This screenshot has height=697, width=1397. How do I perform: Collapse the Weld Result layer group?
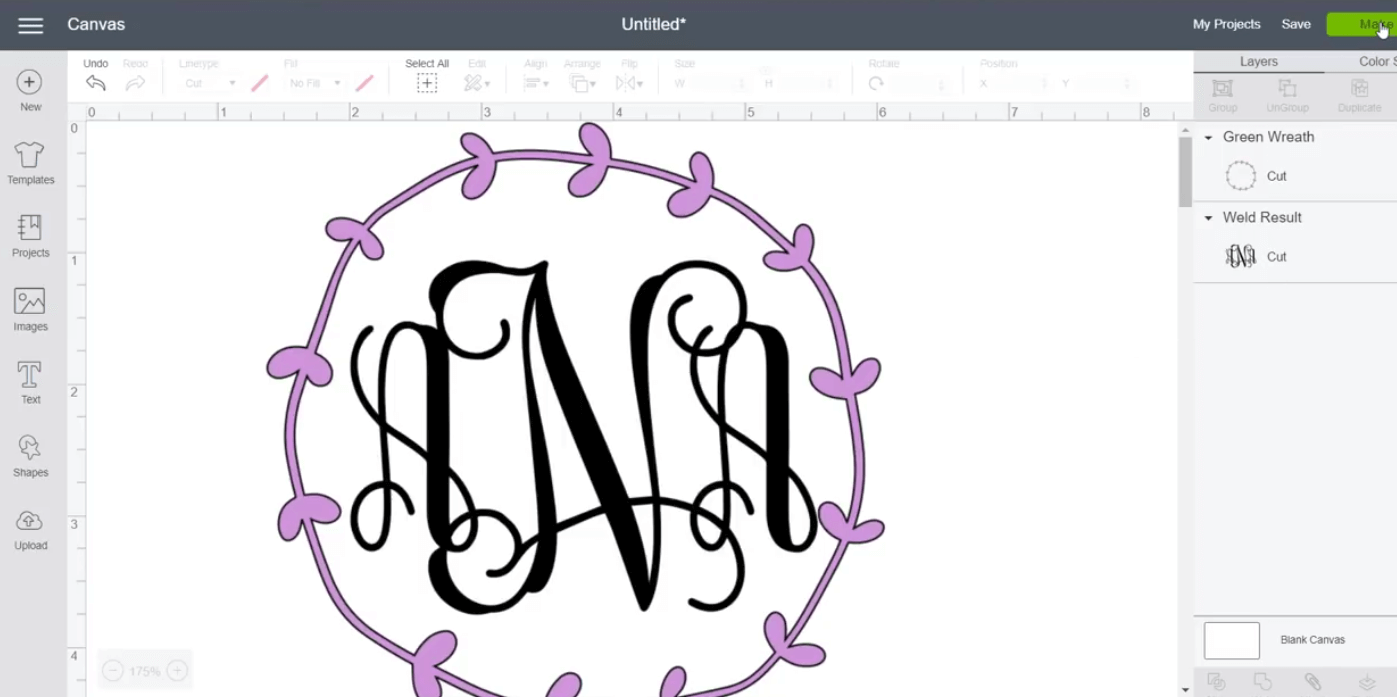1209,217
